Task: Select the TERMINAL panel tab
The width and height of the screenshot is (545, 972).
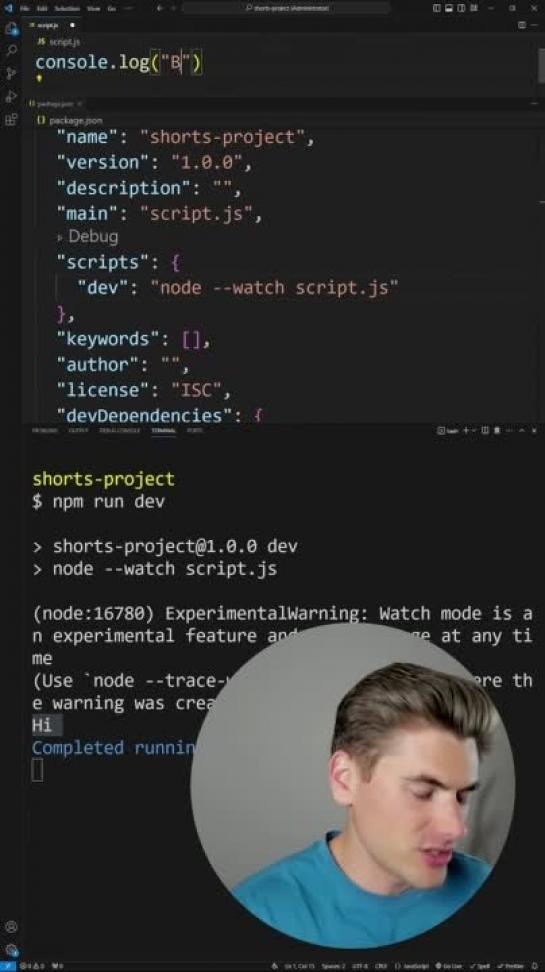Action: pos(164,430)
